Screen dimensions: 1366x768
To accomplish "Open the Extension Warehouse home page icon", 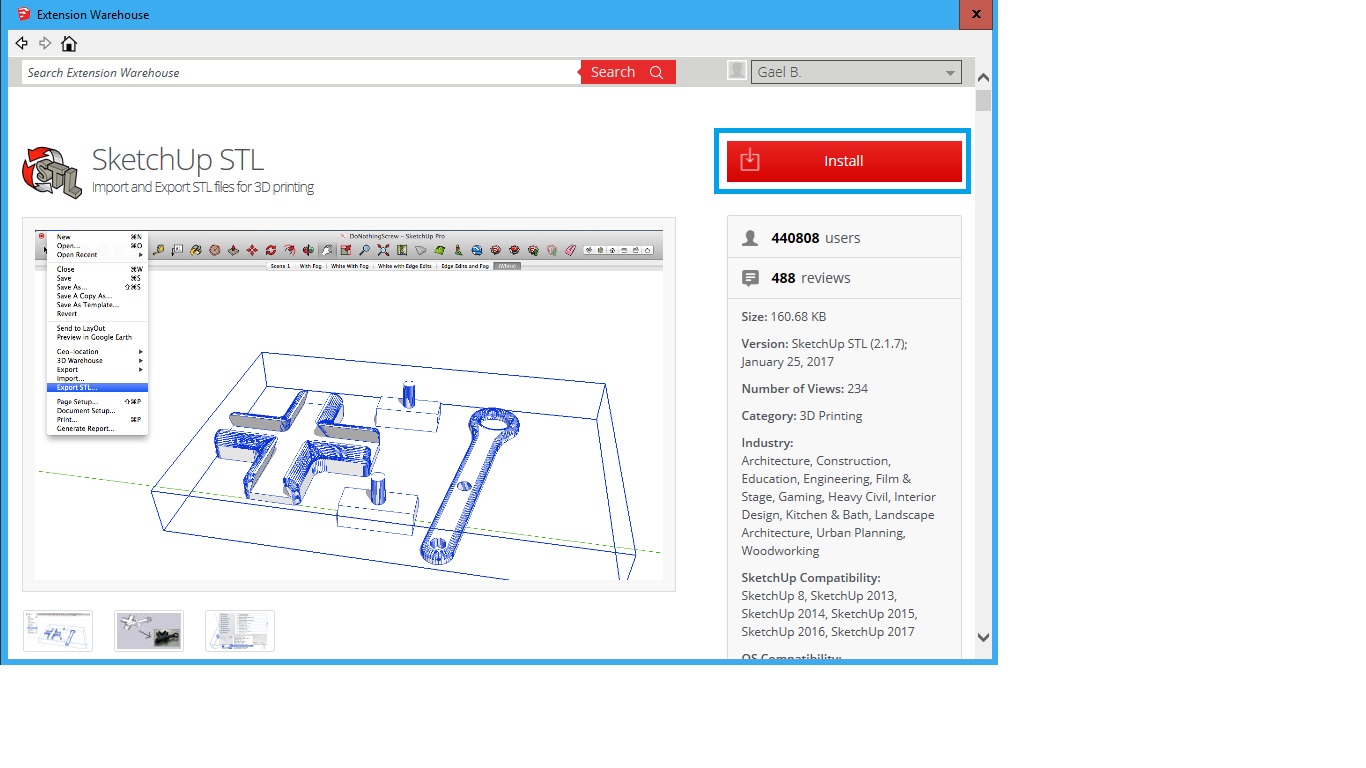I will point(68,43).
